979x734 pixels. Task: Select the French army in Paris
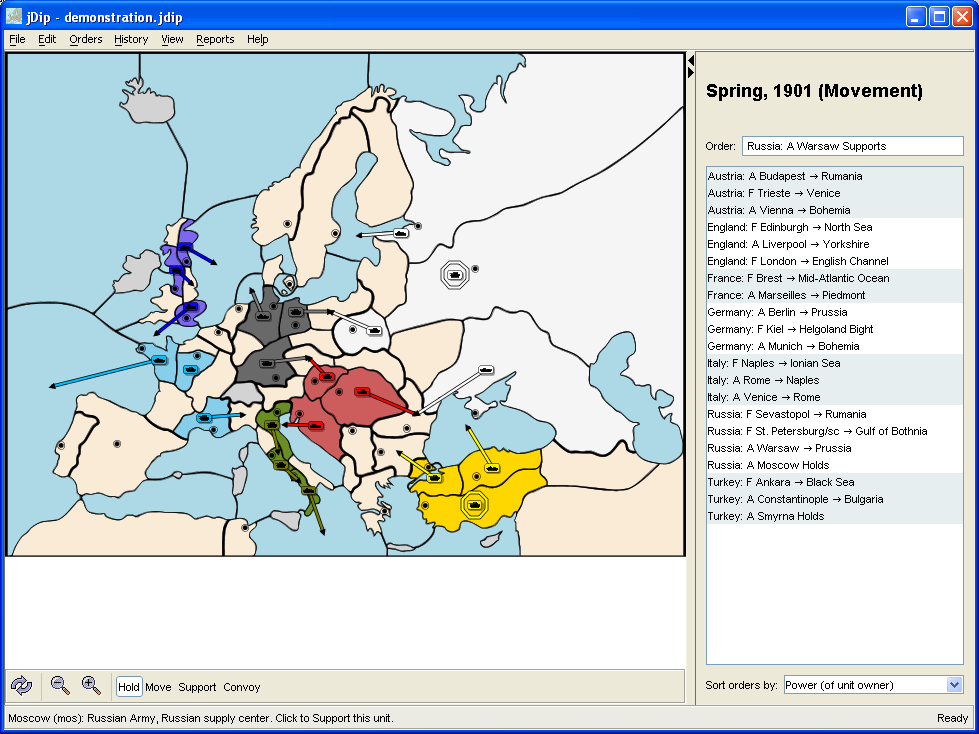190,369
